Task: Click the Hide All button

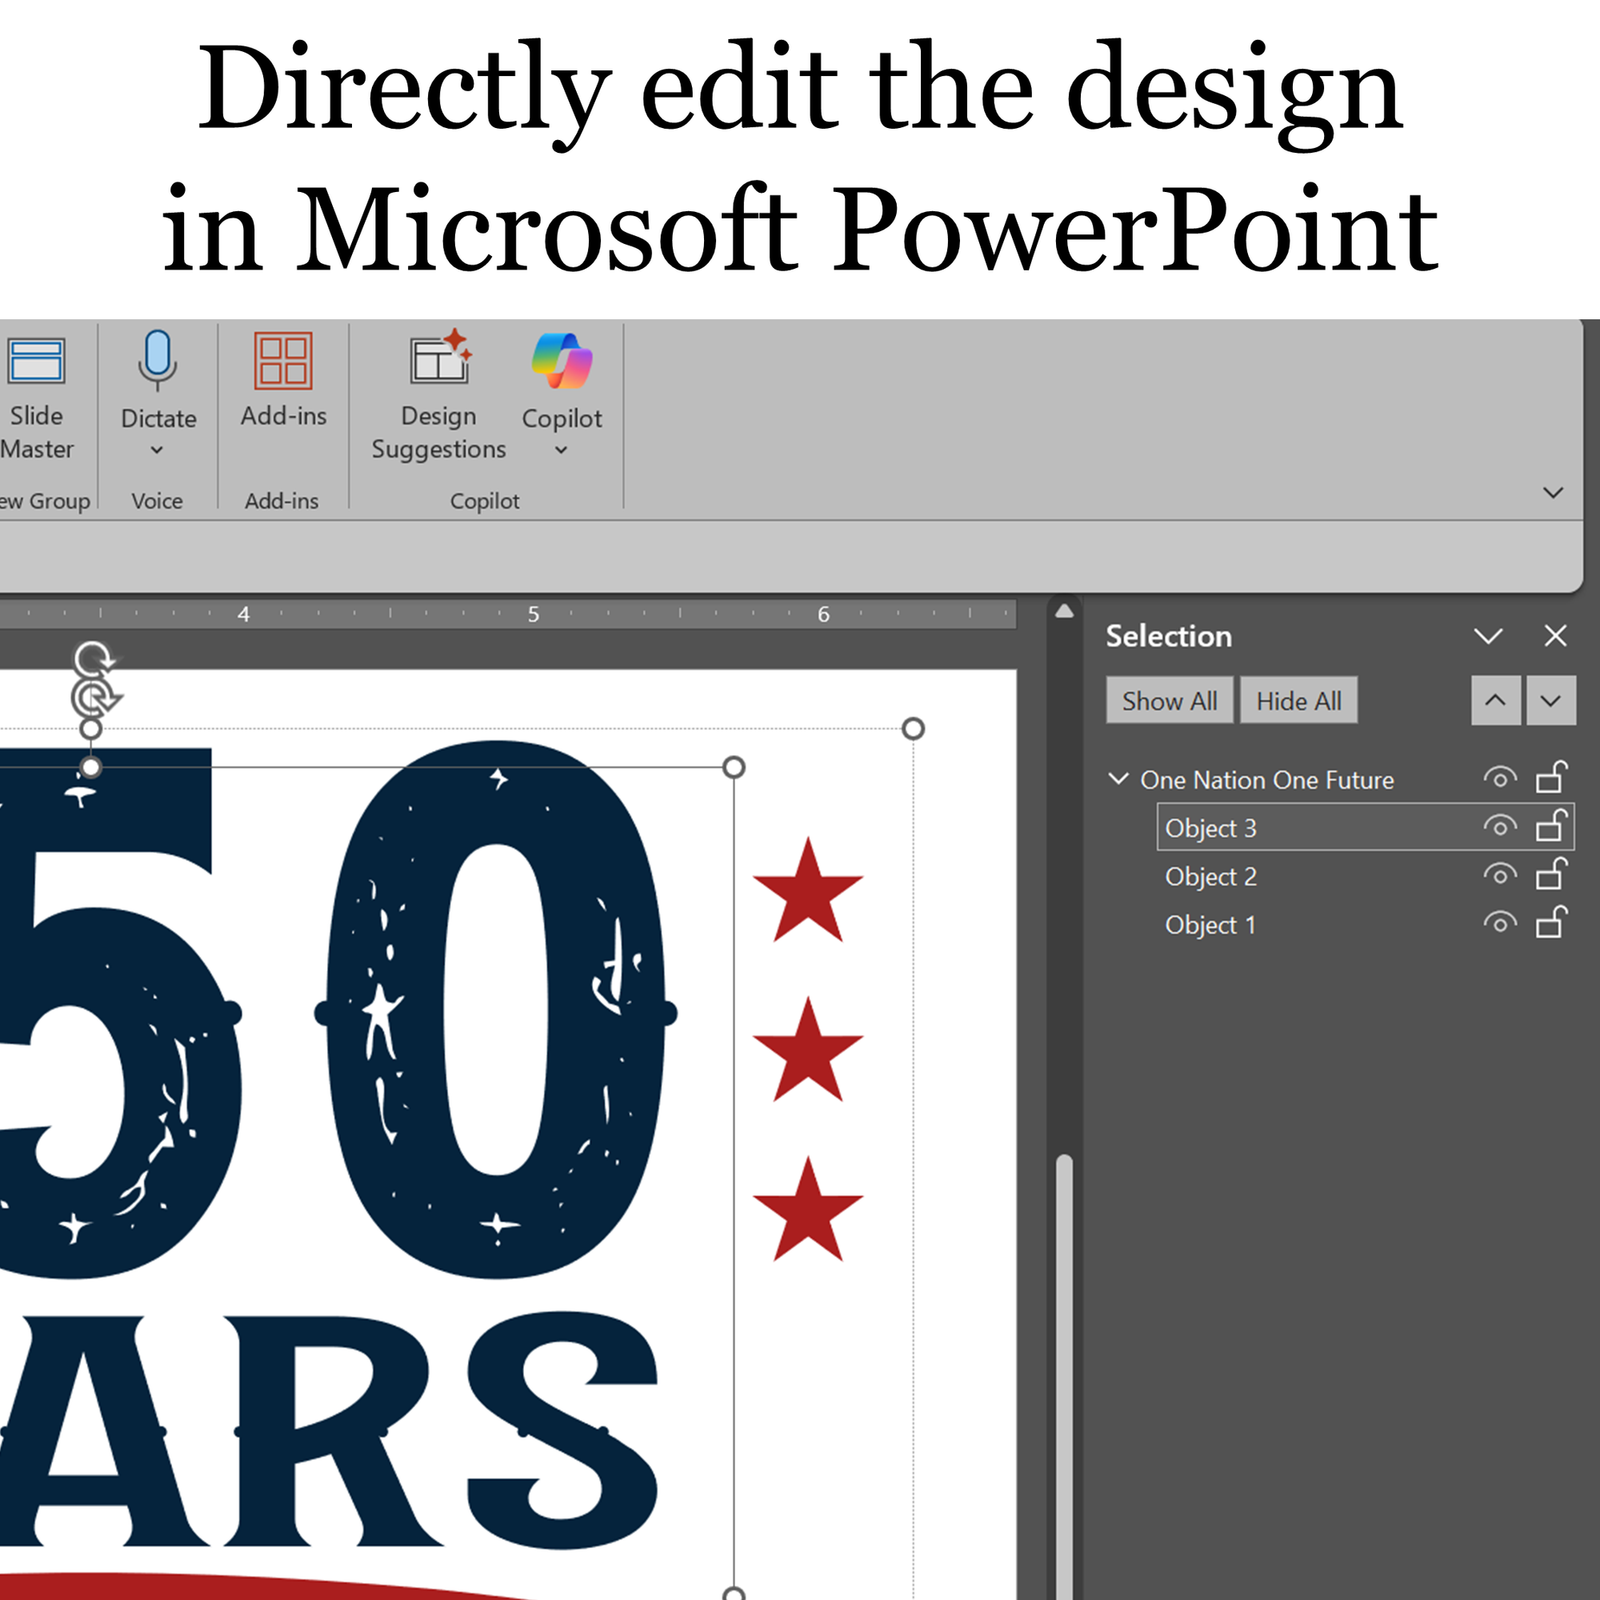Action: click(1299, 701)
